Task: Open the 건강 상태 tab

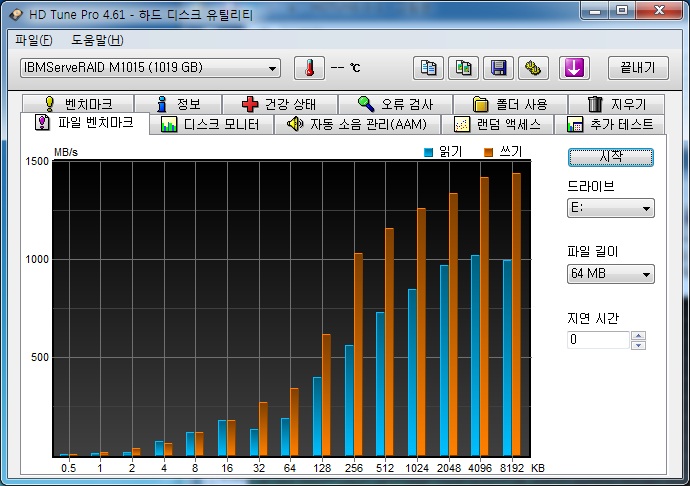Action: pos(279,104)
